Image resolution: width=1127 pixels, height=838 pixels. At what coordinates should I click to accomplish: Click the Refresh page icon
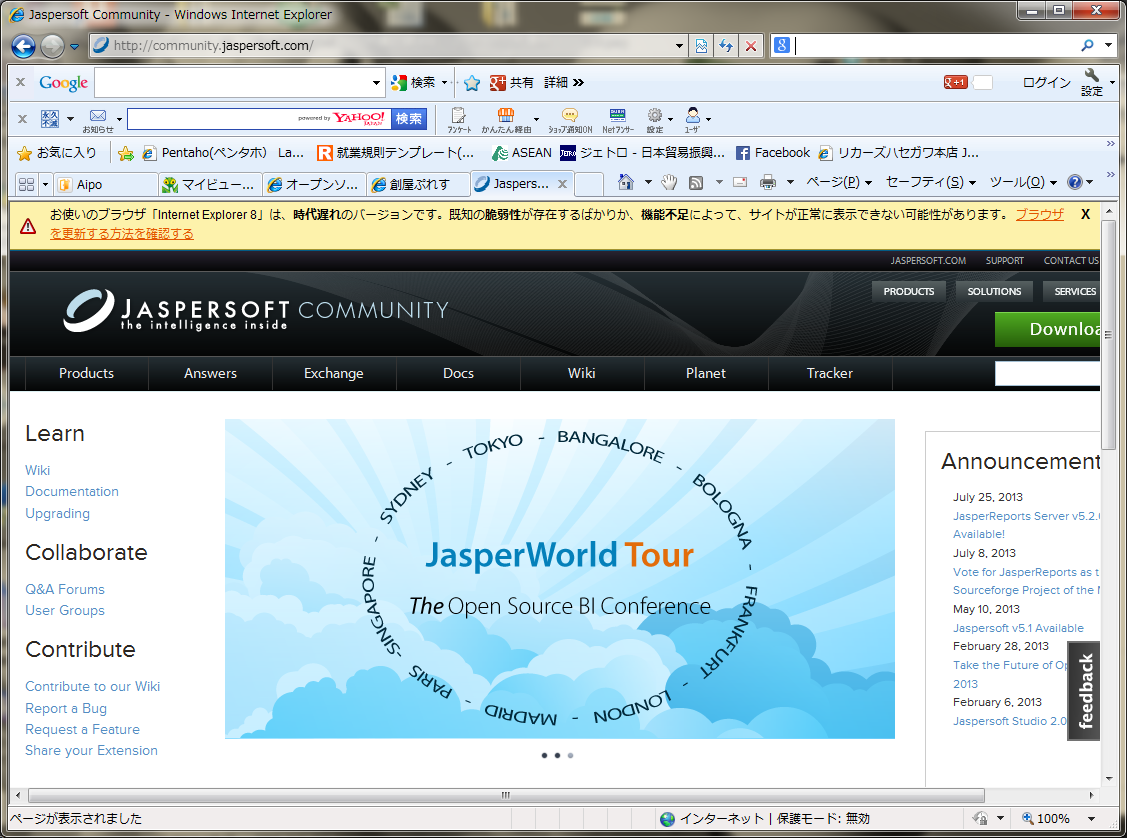pyautogui.click(x=726, y=46)
